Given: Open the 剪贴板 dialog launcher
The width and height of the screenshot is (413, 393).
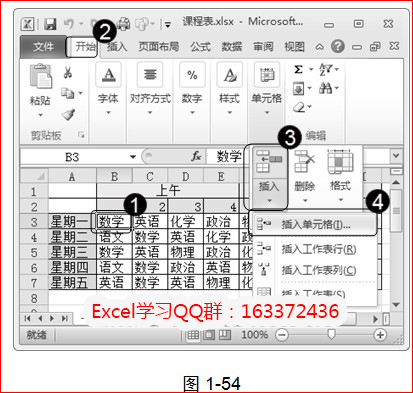Looking at the screenshot, I should [81, 135].
